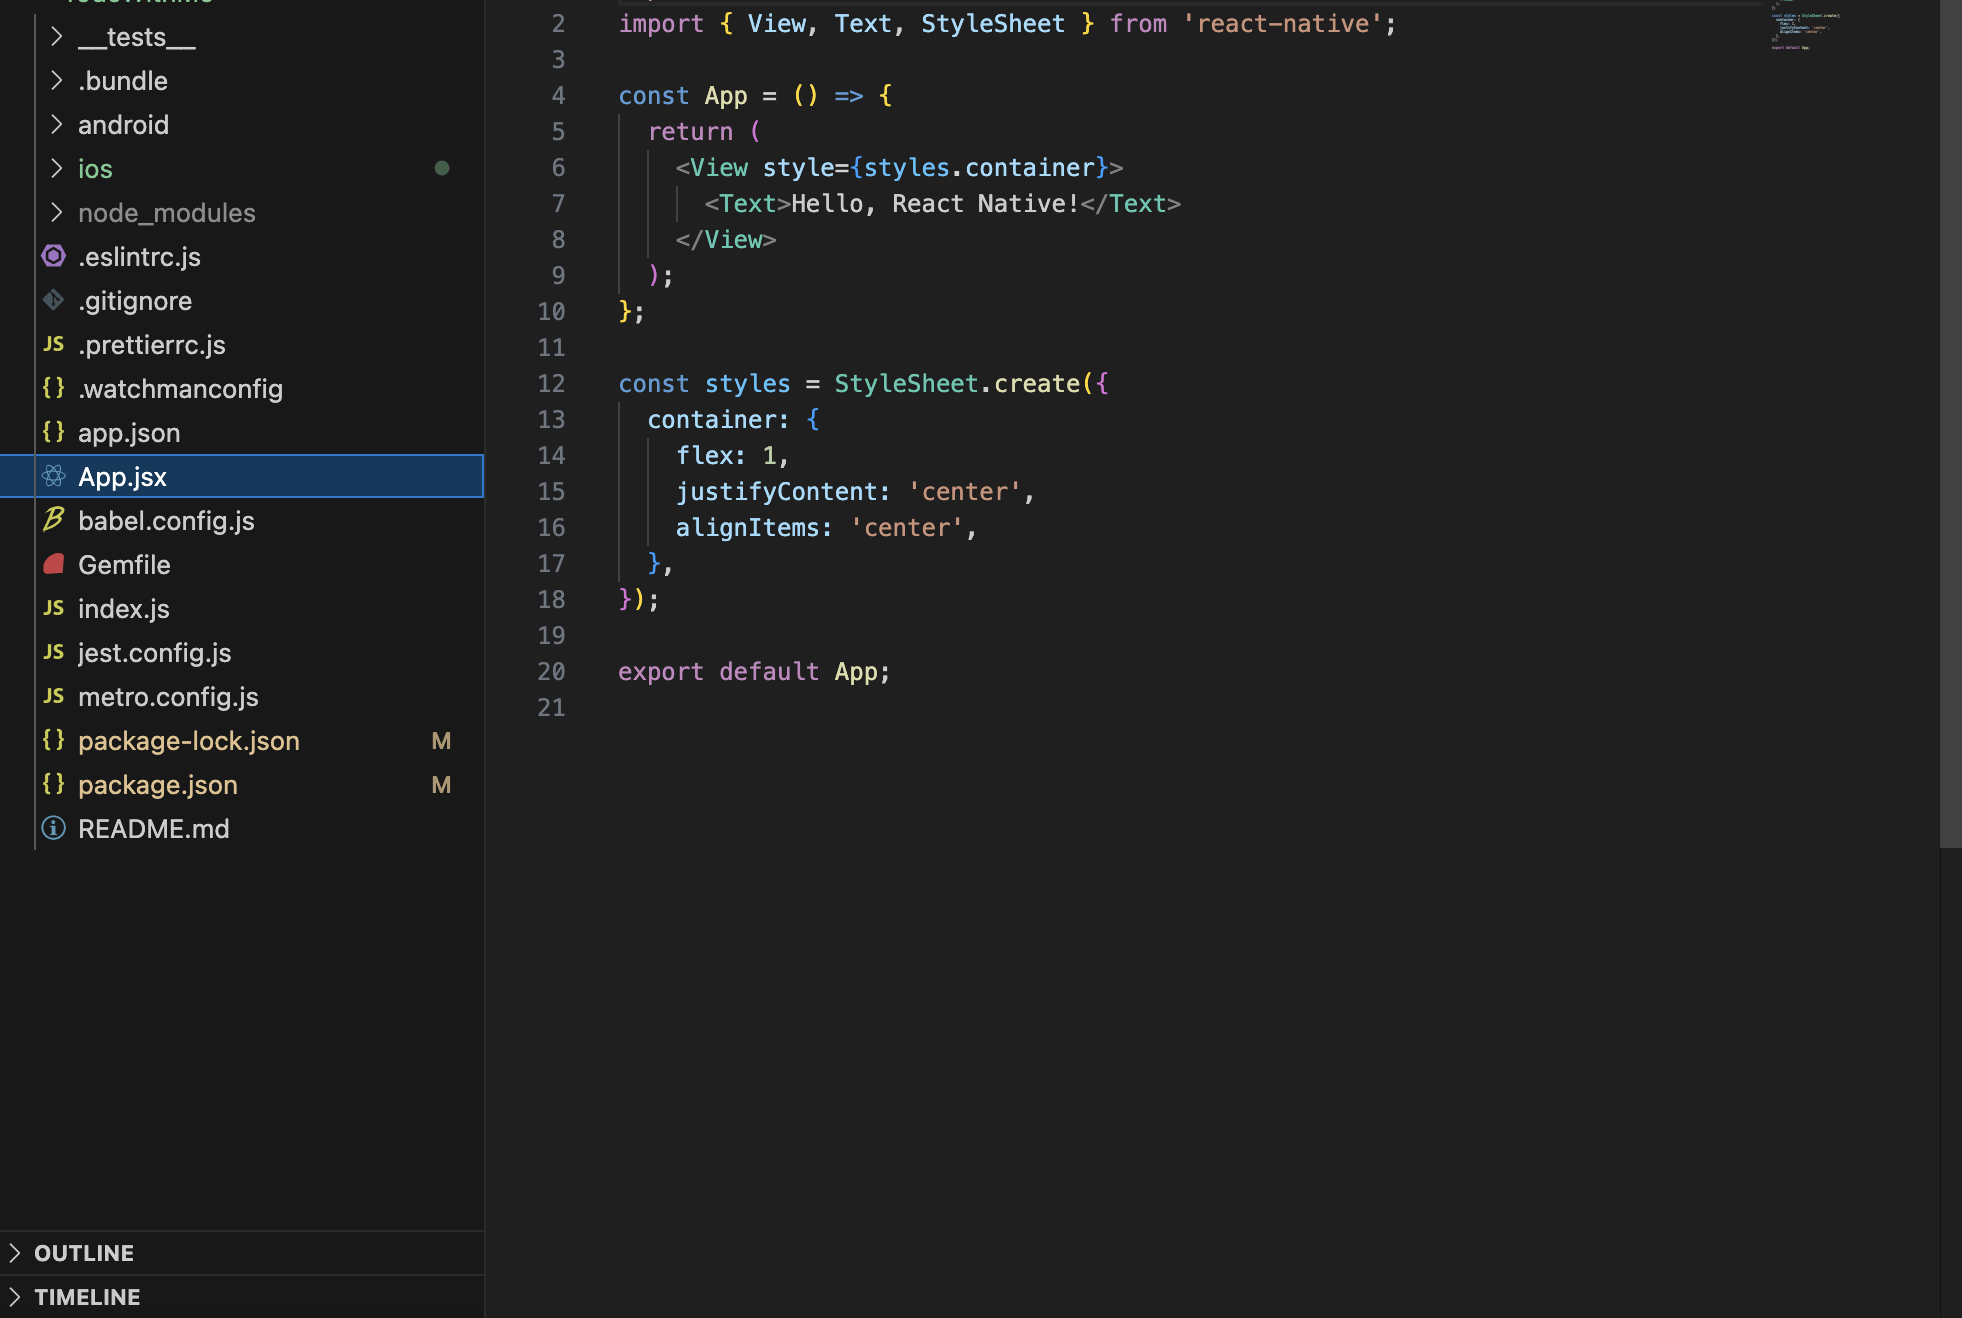The height and width of the screenshot is (1318, 1962).
Task: Click the git icon next to .gitignore
Action: [x=54, y=301]
